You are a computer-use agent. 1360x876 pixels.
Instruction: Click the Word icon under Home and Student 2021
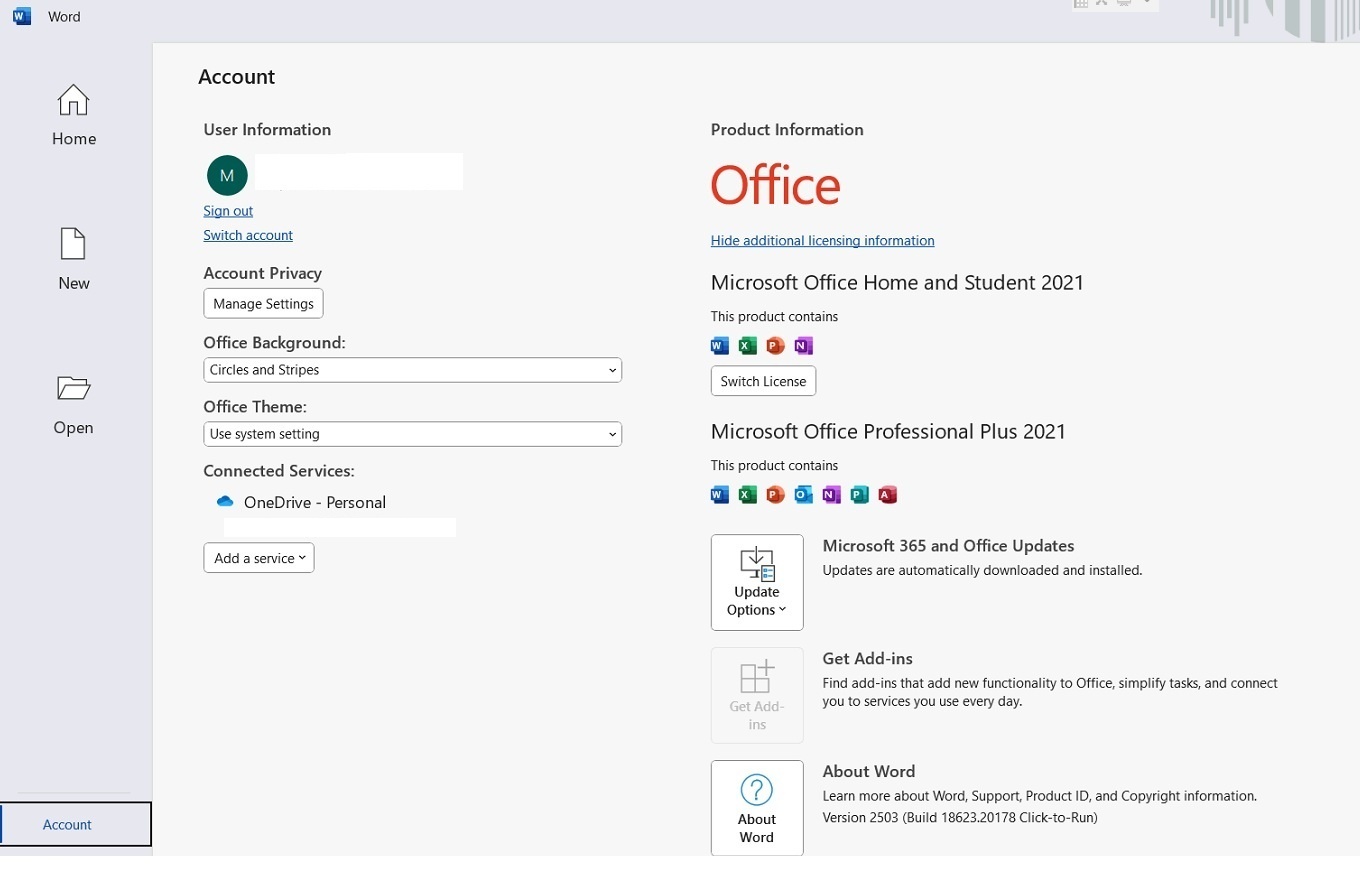(720, 346)
